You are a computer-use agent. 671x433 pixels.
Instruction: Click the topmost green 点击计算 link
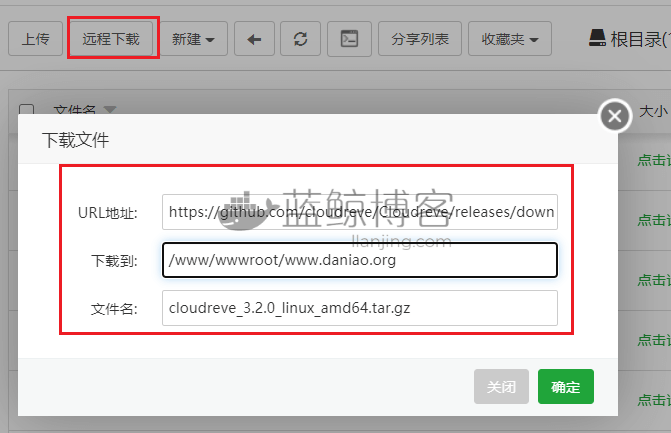tap(654, 160)
